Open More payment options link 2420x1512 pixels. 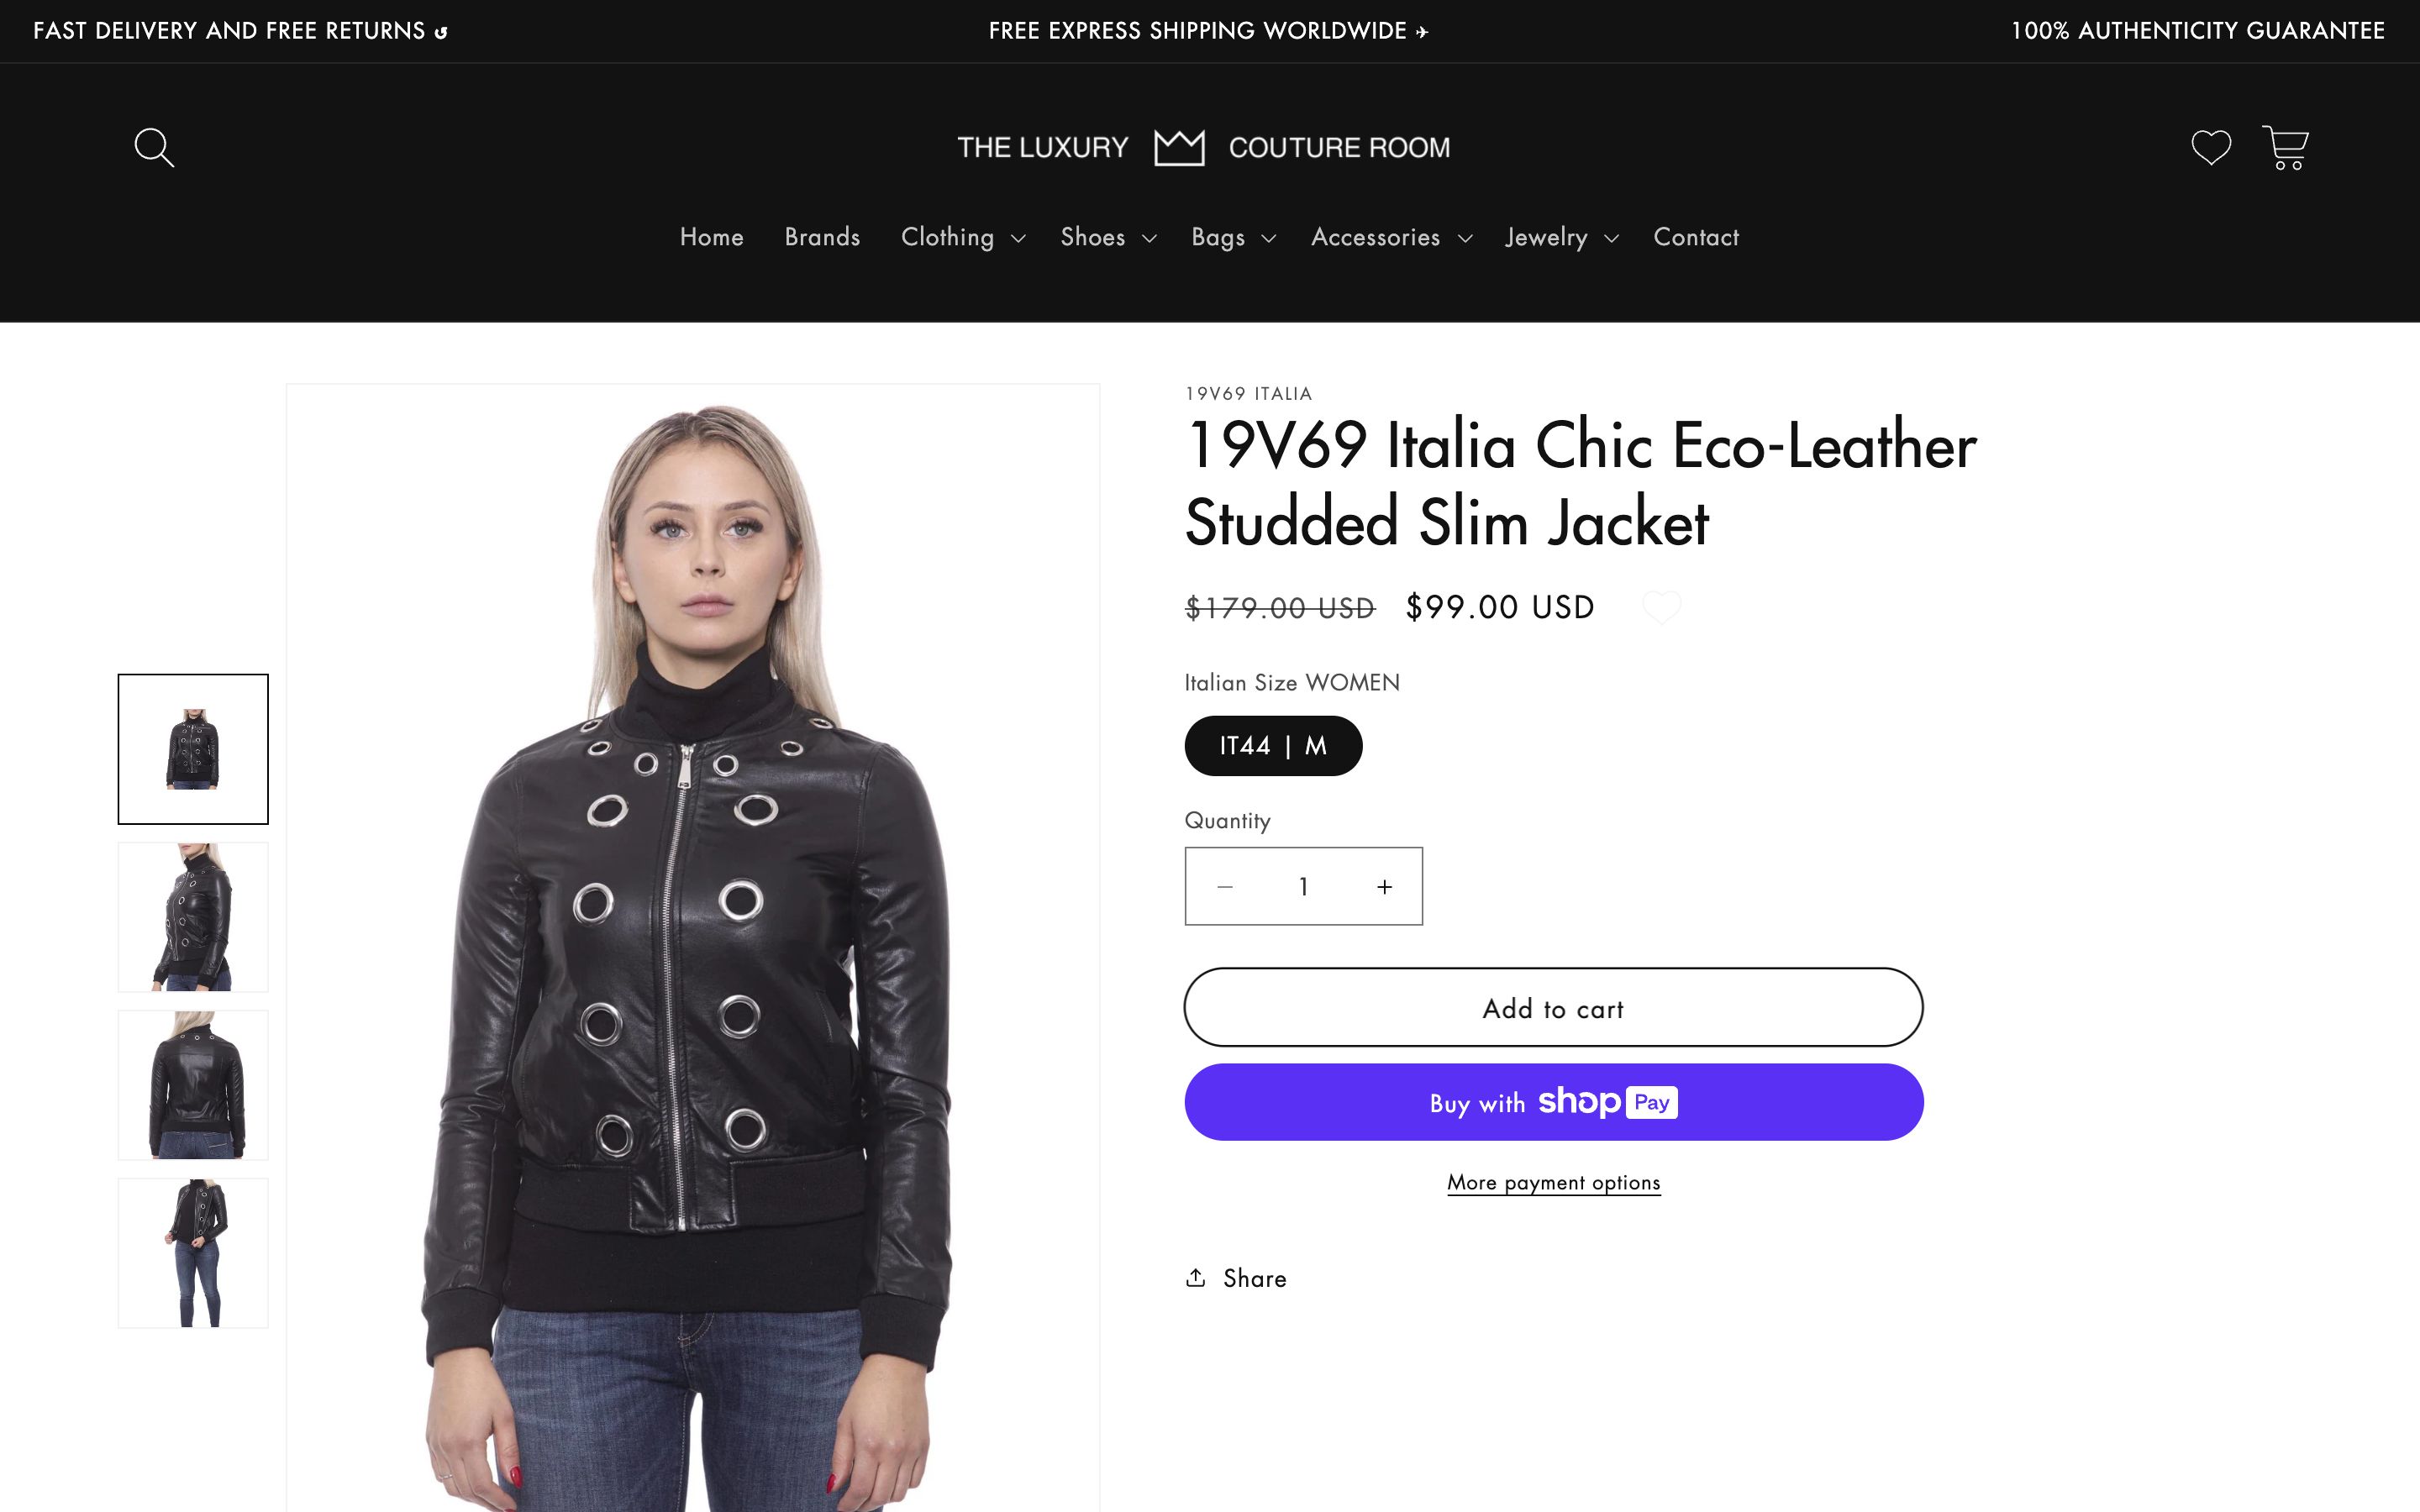[1553, 1182]
